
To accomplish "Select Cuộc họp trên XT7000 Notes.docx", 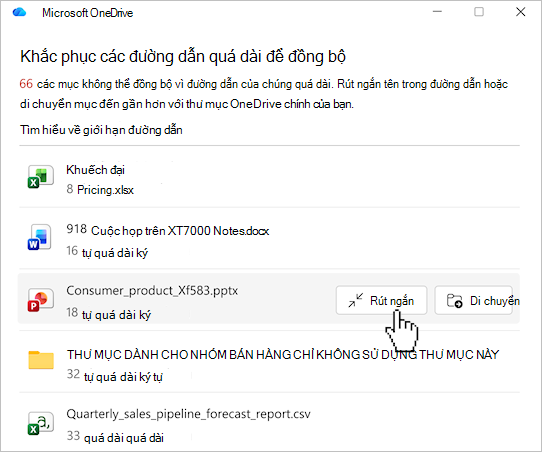I will (x=180, y=230).
